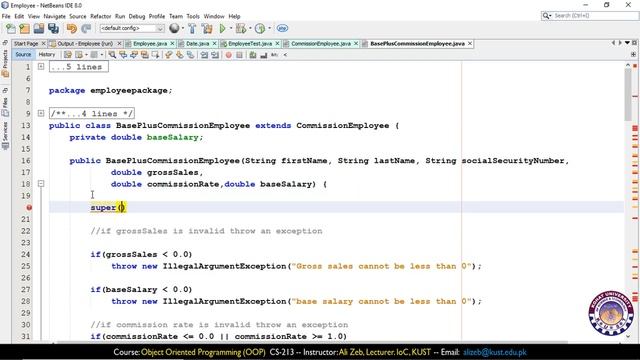The height and width of the screenshot is (360, 640).
Task: Click the globe browser icon in toolbar
Action: click(x=174, y=28)
